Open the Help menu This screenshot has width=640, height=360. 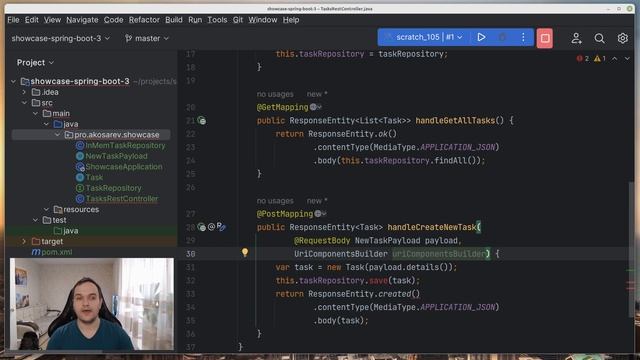(291, 20)
